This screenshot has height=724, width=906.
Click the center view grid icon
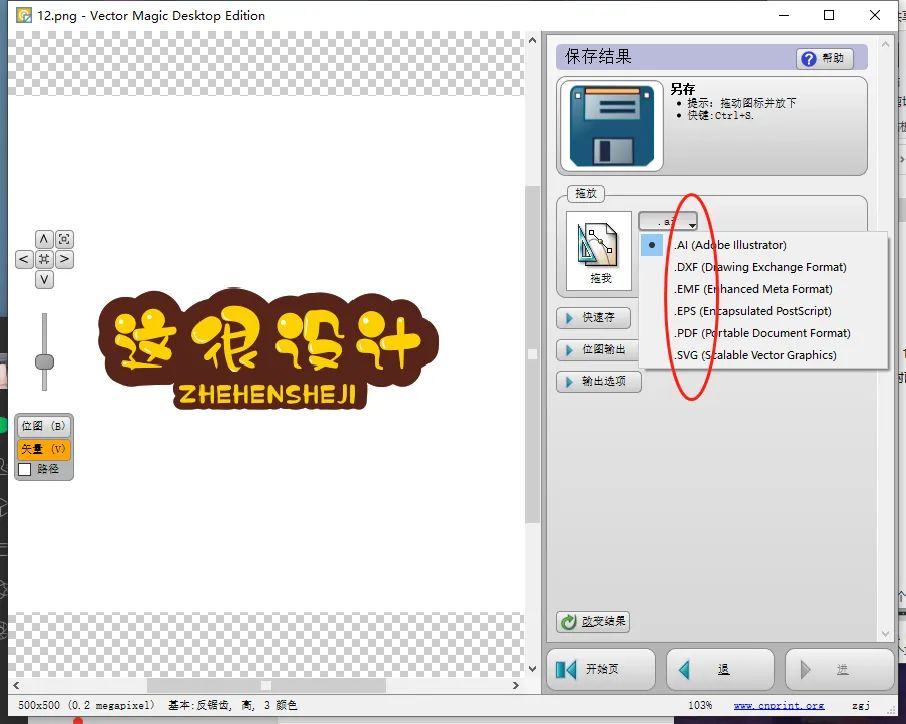[44, 259]
